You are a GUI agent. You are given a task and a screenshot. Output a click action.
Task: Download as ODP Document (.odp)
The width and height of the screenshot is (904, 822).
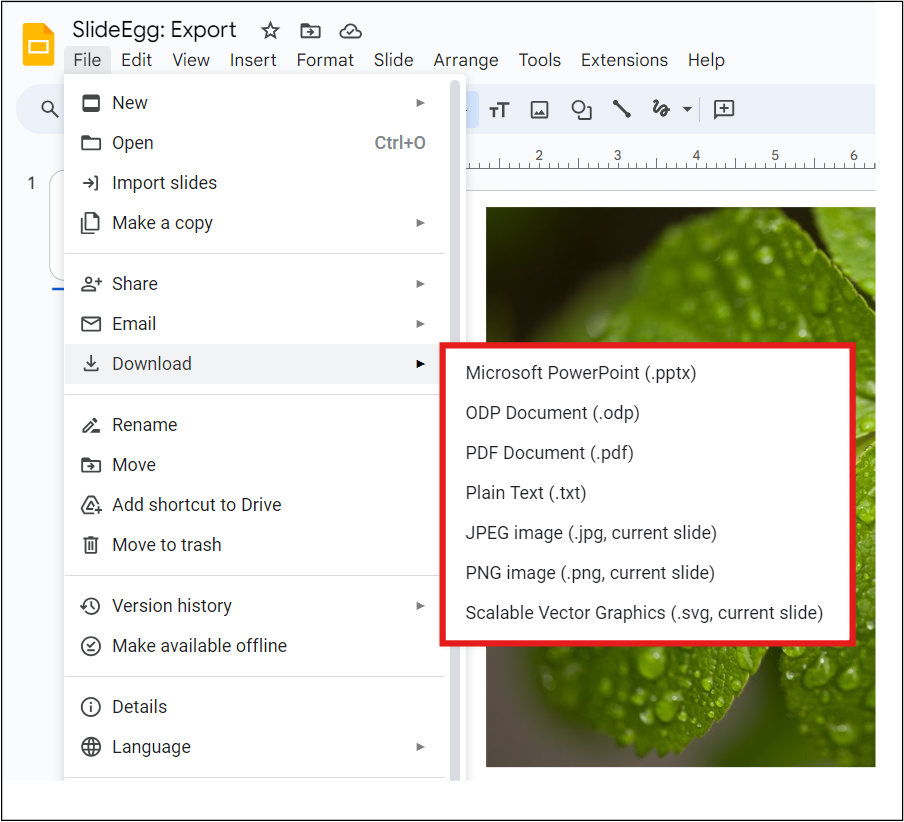click(x=647, y=413)
